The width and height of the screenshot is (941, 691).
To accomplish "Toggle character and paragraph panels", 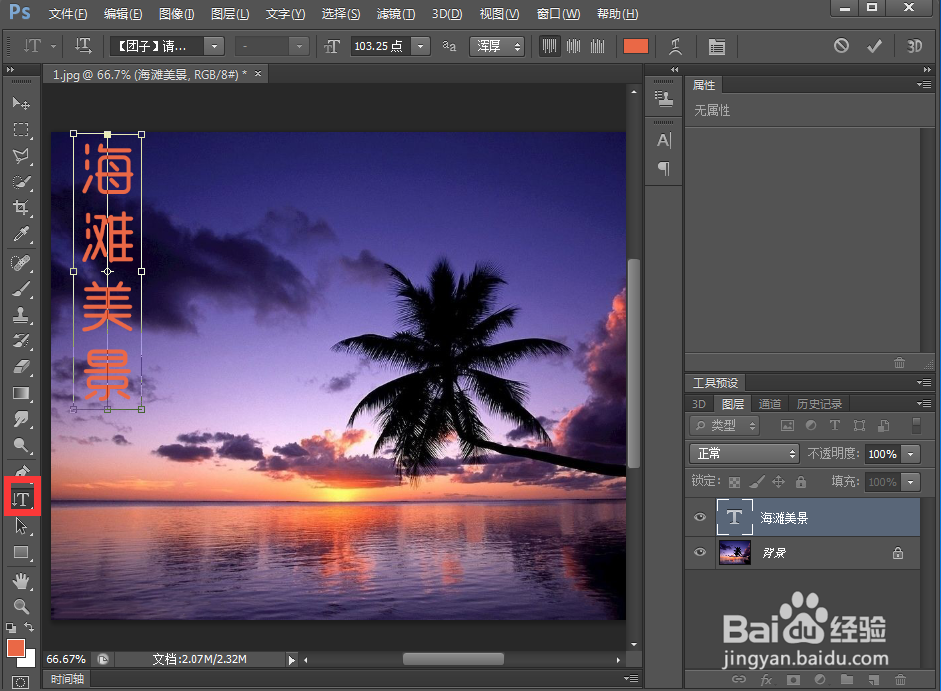I will pos(717,46).
